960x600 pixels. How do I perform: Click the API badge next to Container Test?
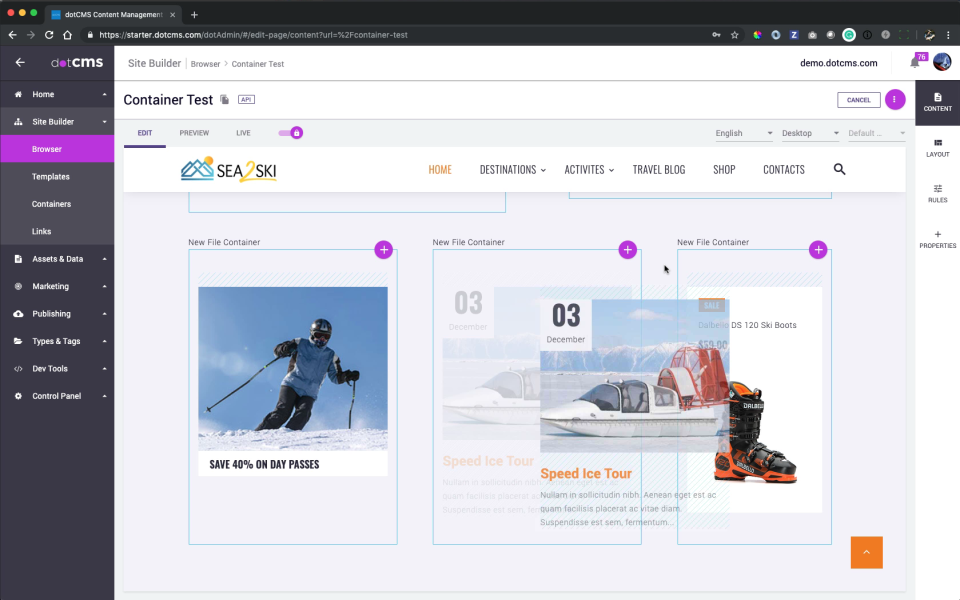click(x=246, y=99)
